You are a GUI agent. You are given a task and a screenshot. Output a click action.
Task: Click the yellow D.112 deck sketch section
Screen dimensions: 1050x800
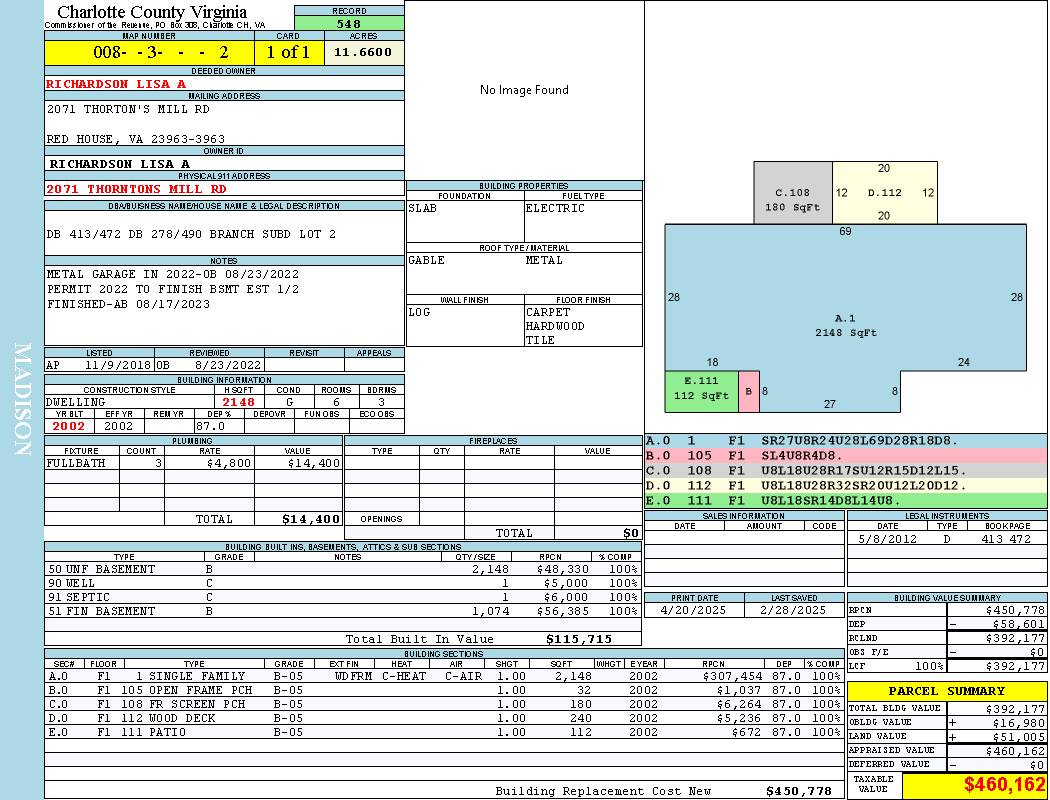[885, 193]
